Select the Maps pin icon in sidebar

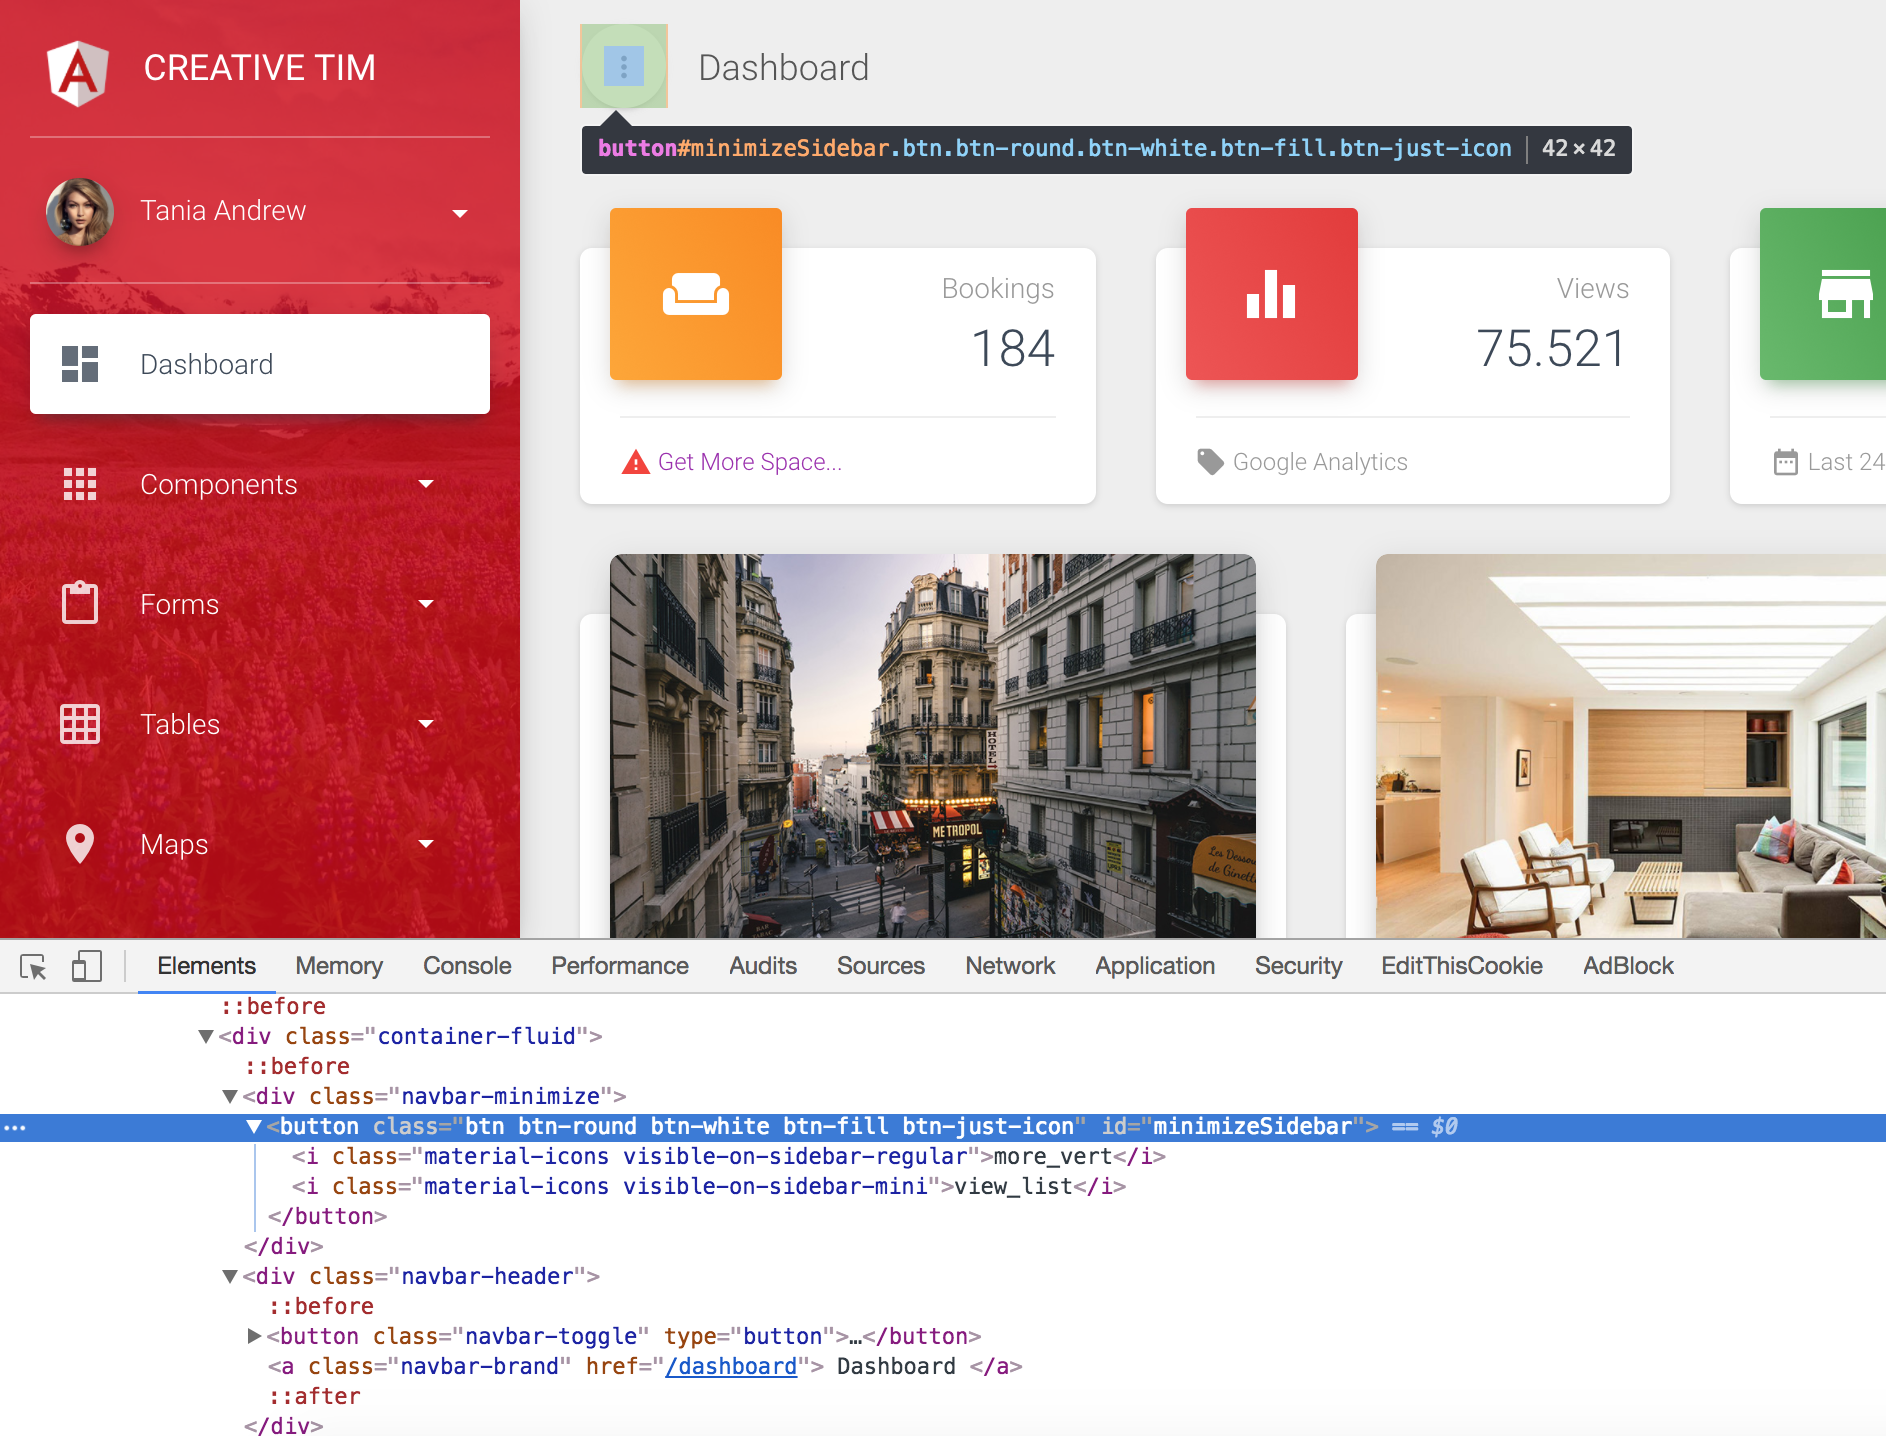click(x=80, y=843)
